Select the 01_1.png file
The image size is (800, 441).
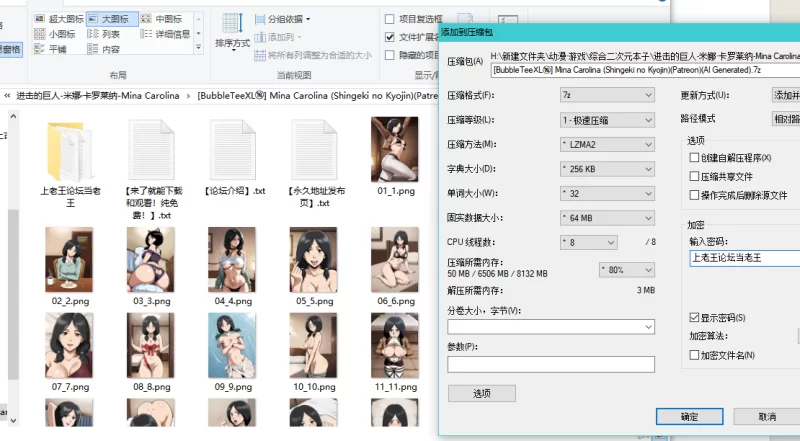[395, 156]
